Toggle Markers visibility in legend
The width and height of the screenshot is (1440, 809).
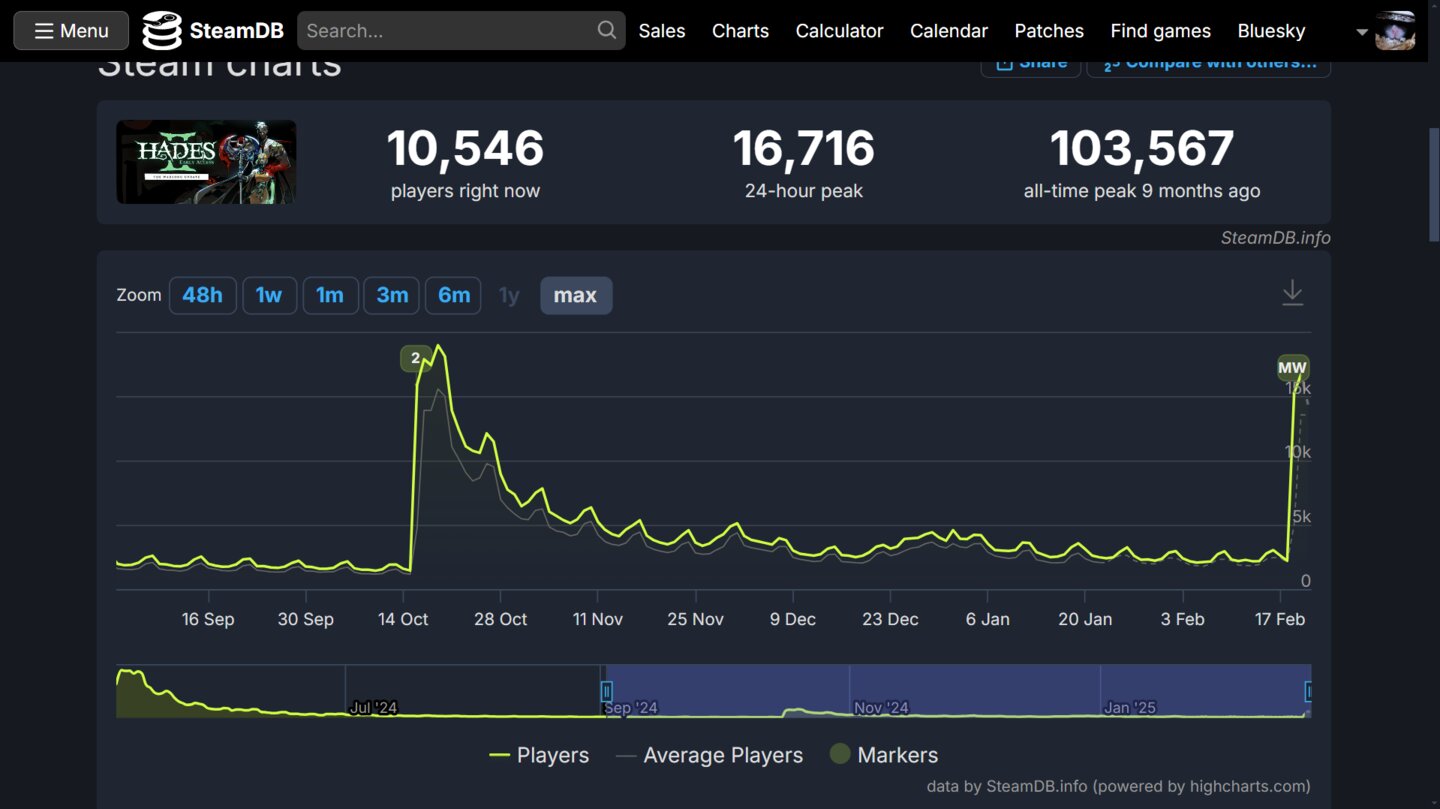coord(884,755)
